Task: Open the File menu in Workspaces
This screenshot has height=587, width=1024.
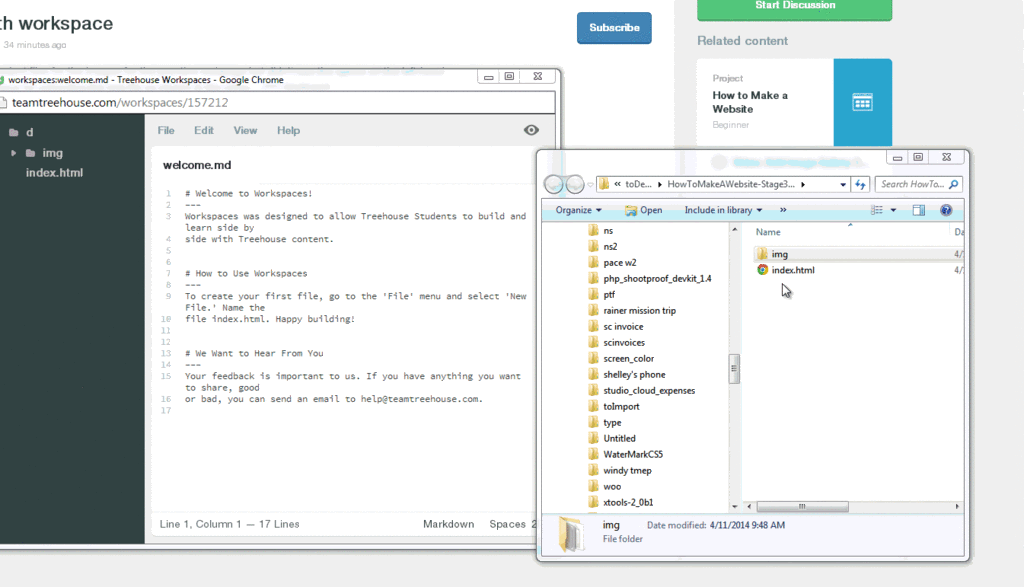Action: point(166,131)
